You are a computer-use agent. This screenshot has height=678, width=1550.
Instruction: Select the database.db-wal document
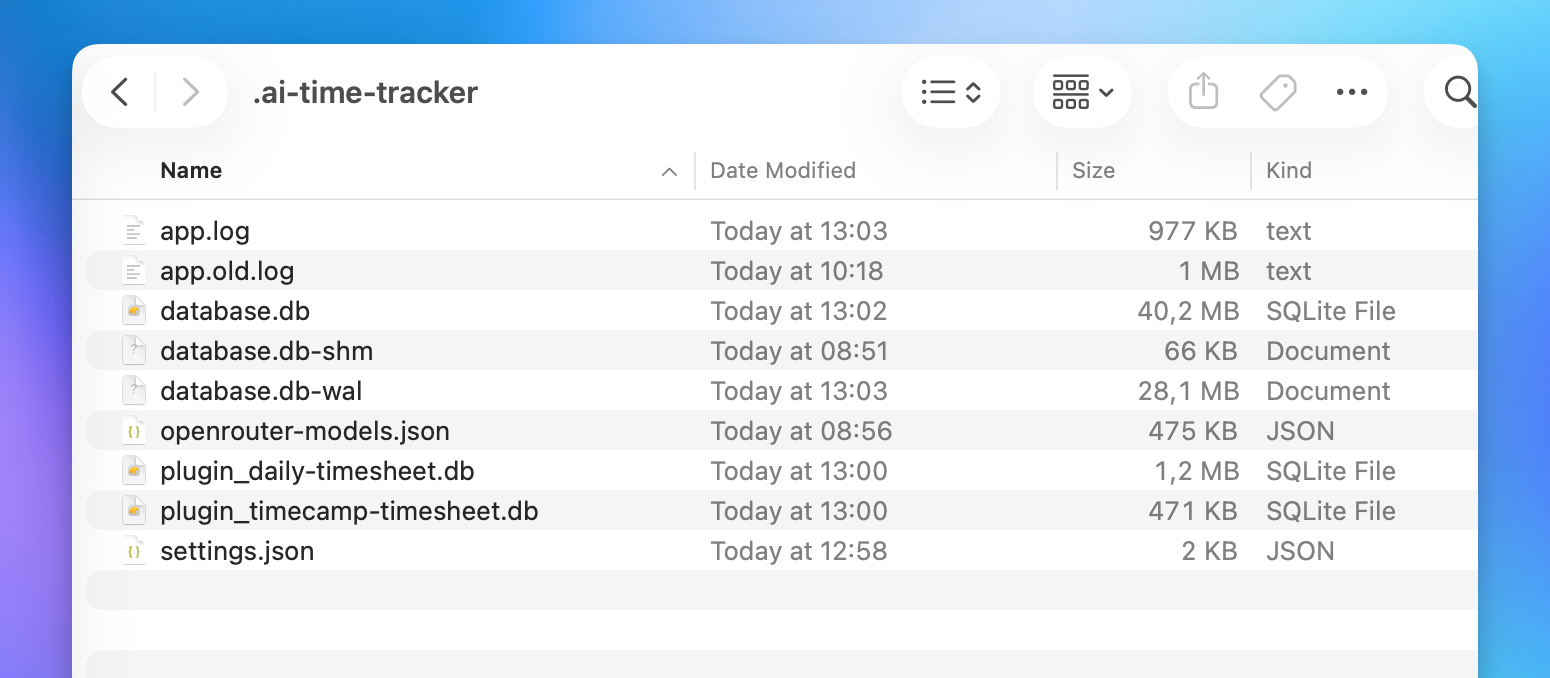[261, 391]
